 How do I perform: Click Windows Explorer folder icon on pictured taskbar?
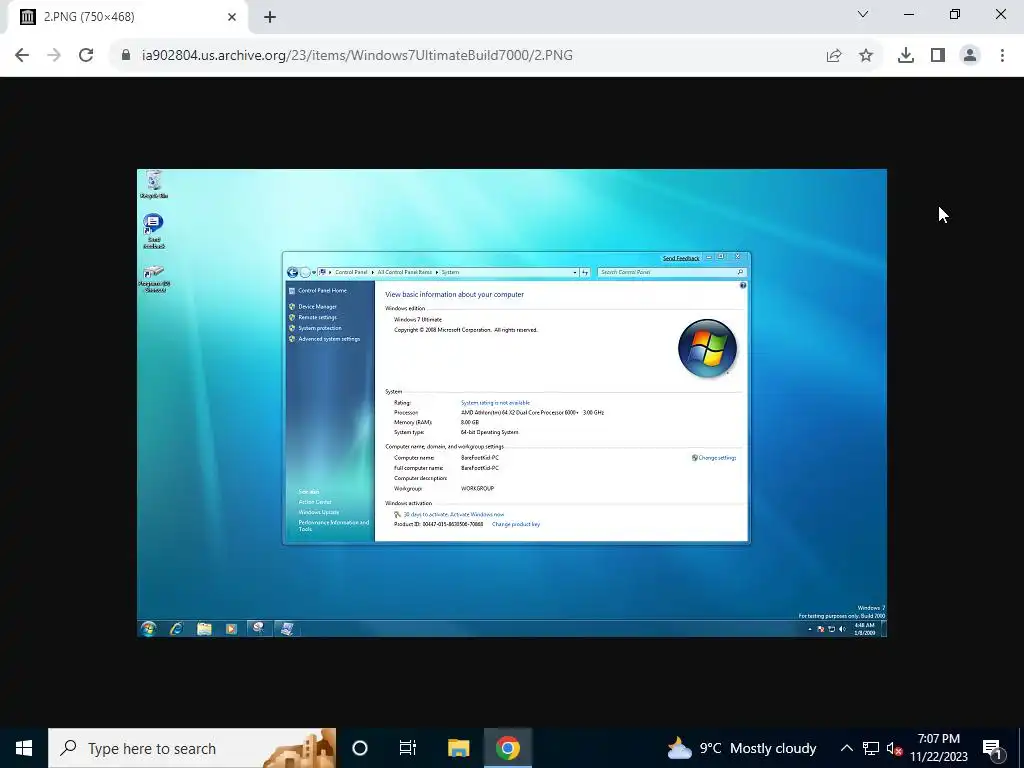[204, 628]
